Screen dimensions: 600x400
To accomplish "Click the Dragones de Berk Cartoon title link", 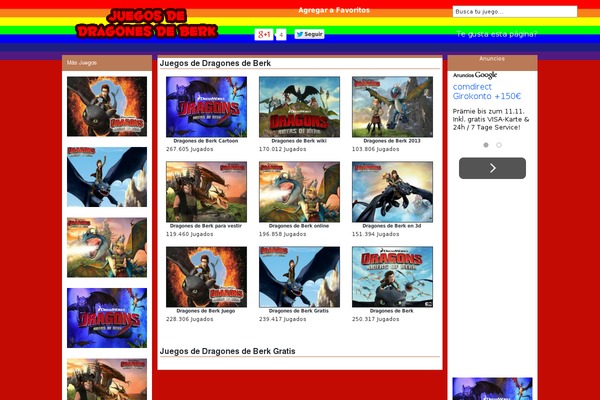I will [206, 141].
